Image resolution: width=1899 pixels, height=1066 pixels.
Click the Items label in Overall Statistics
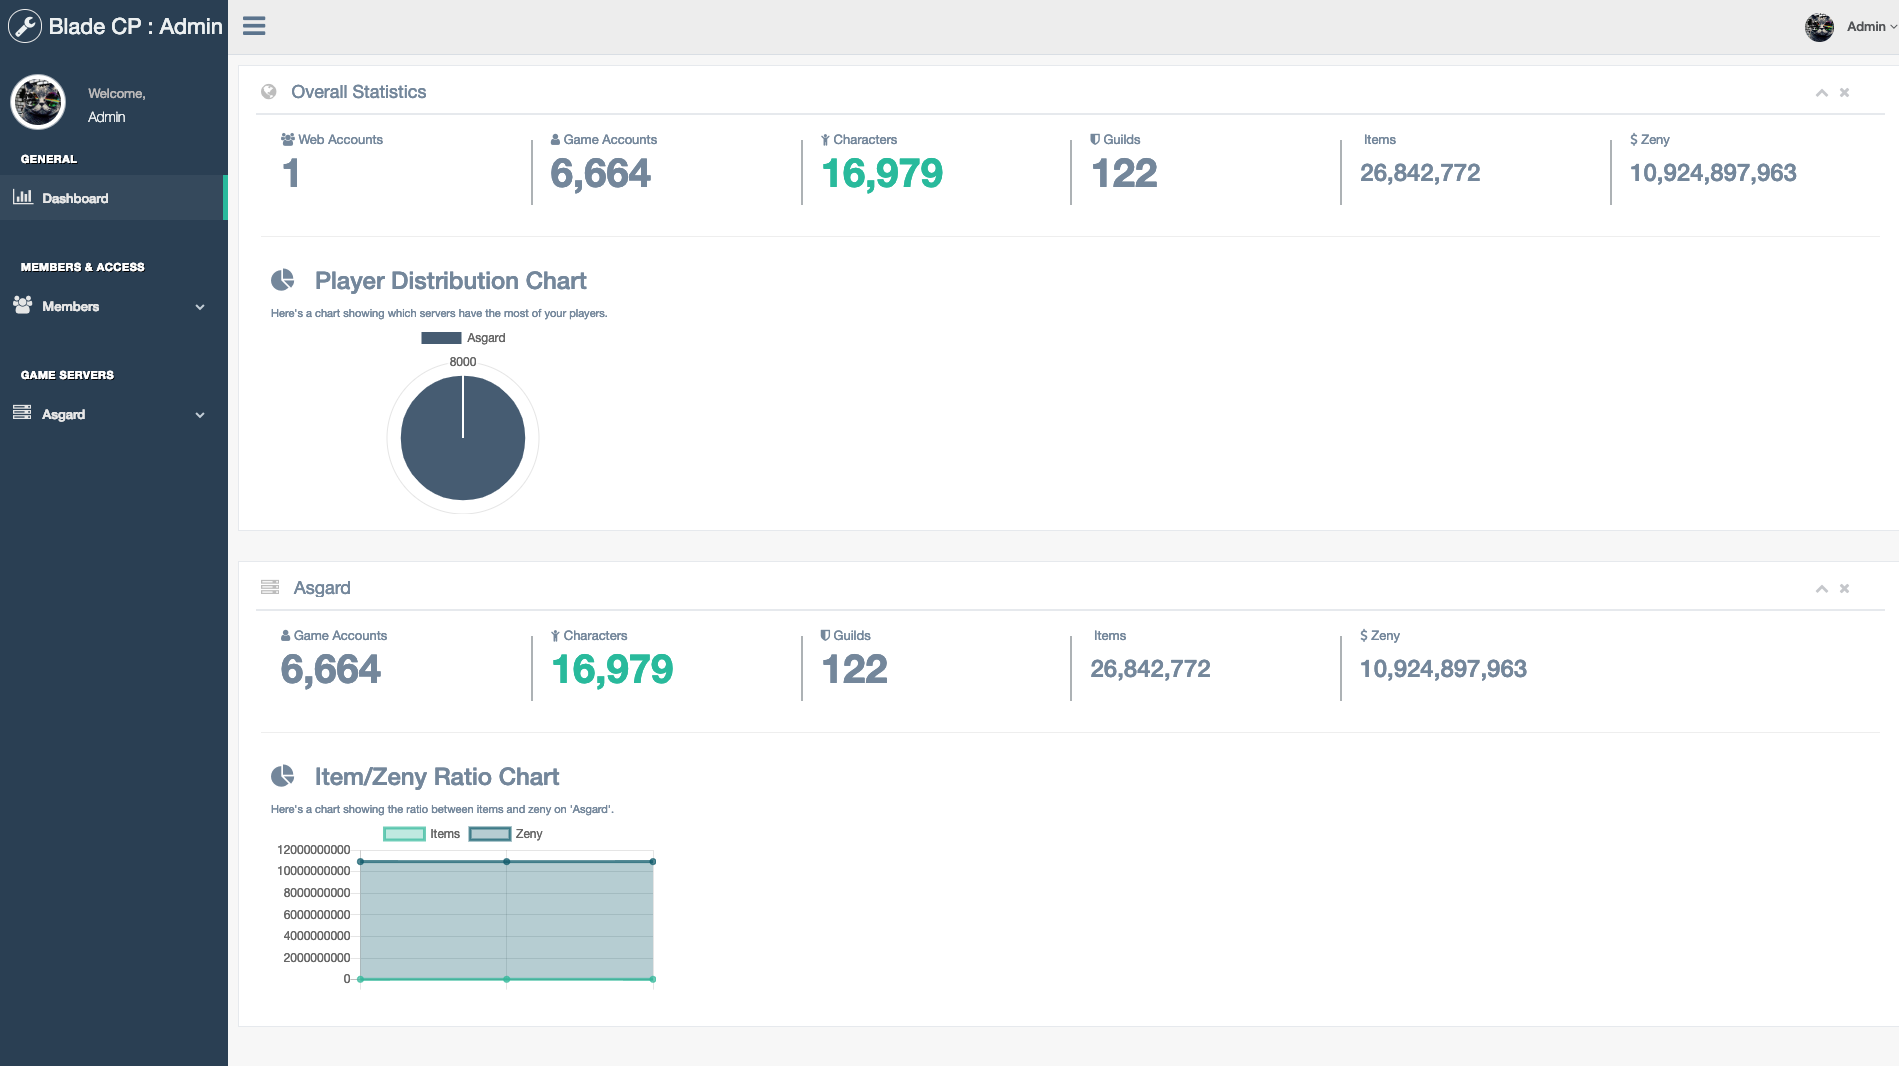[x=1380, y=140]
